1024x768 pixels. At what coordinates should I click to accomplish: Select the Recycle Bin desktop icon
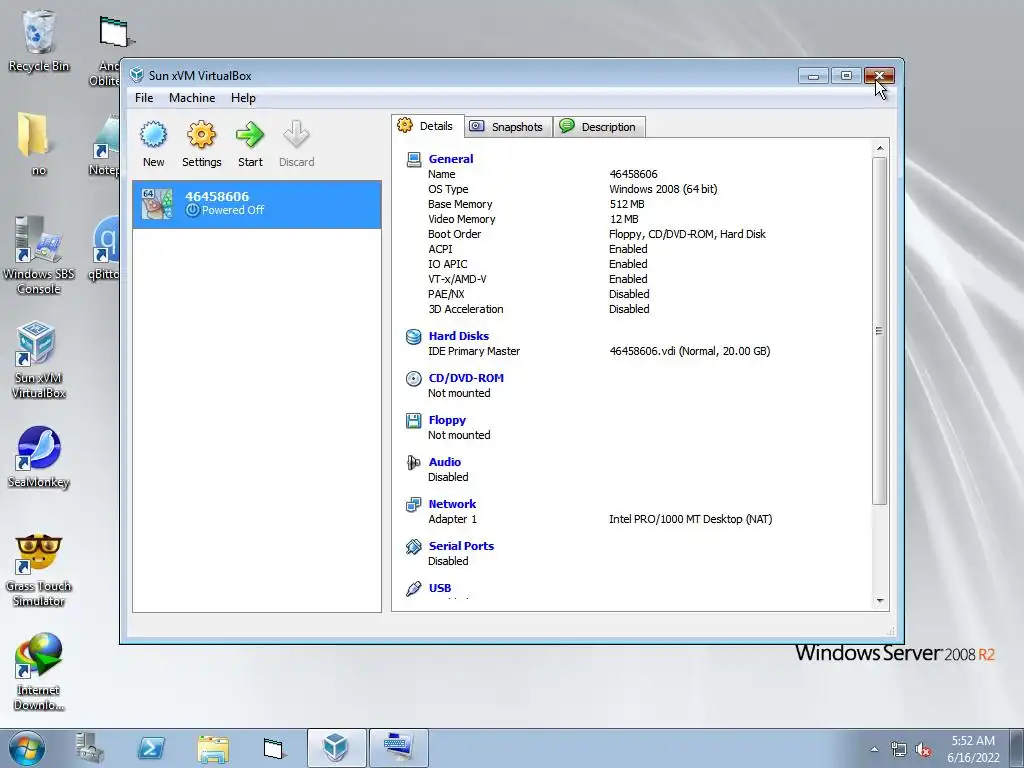point(39,41)
